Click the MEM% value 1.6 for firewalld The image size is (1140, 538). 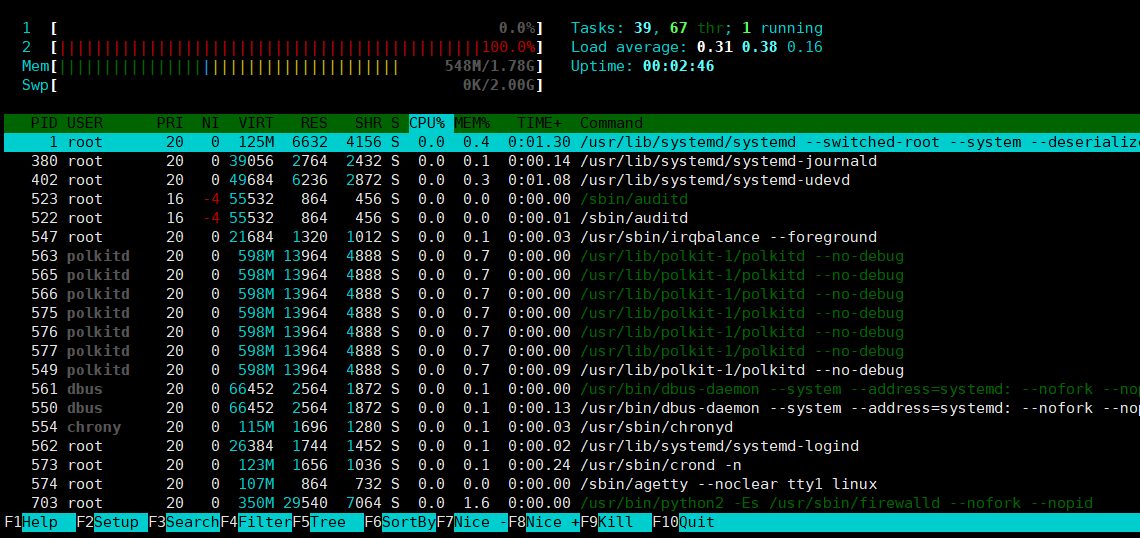(x=475, y=503)
